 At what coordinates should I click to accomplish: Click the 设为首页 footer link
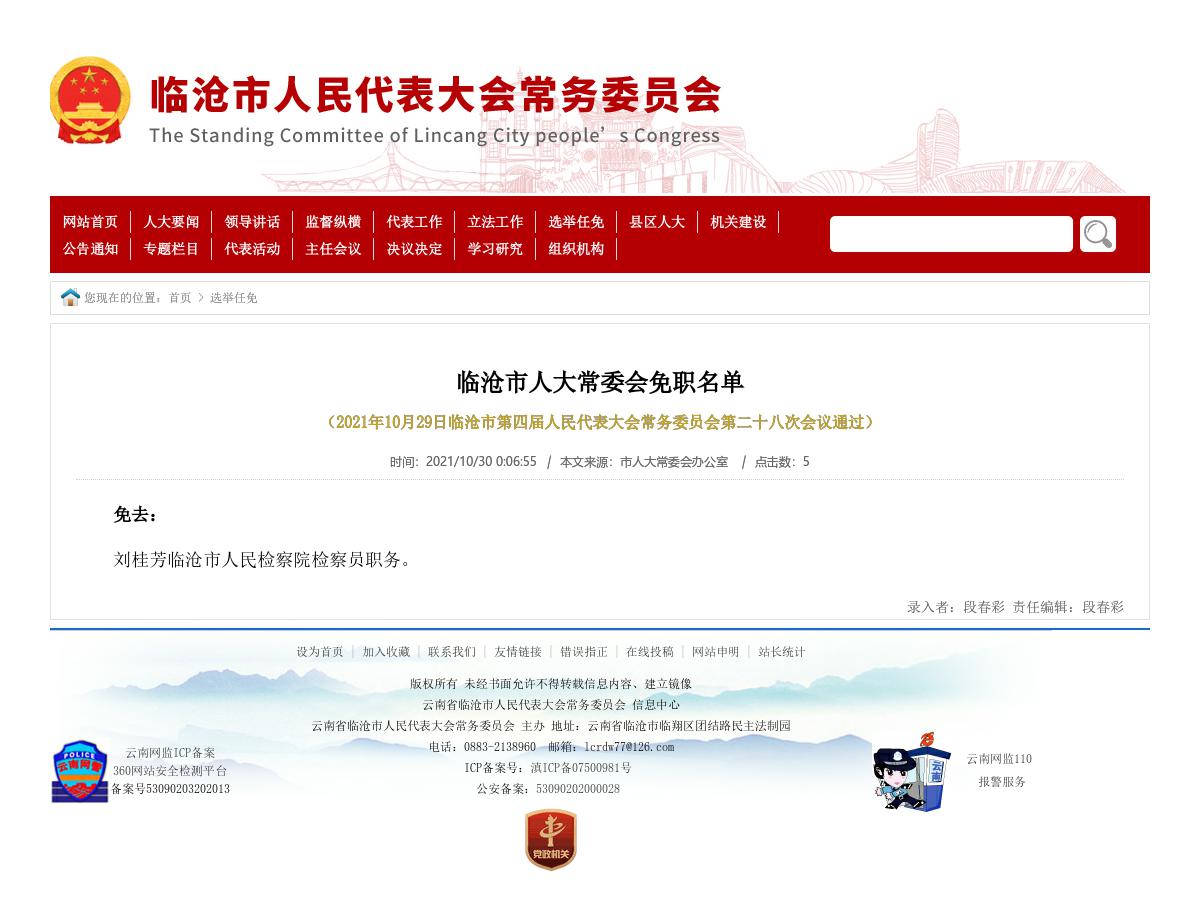(320, 652)
